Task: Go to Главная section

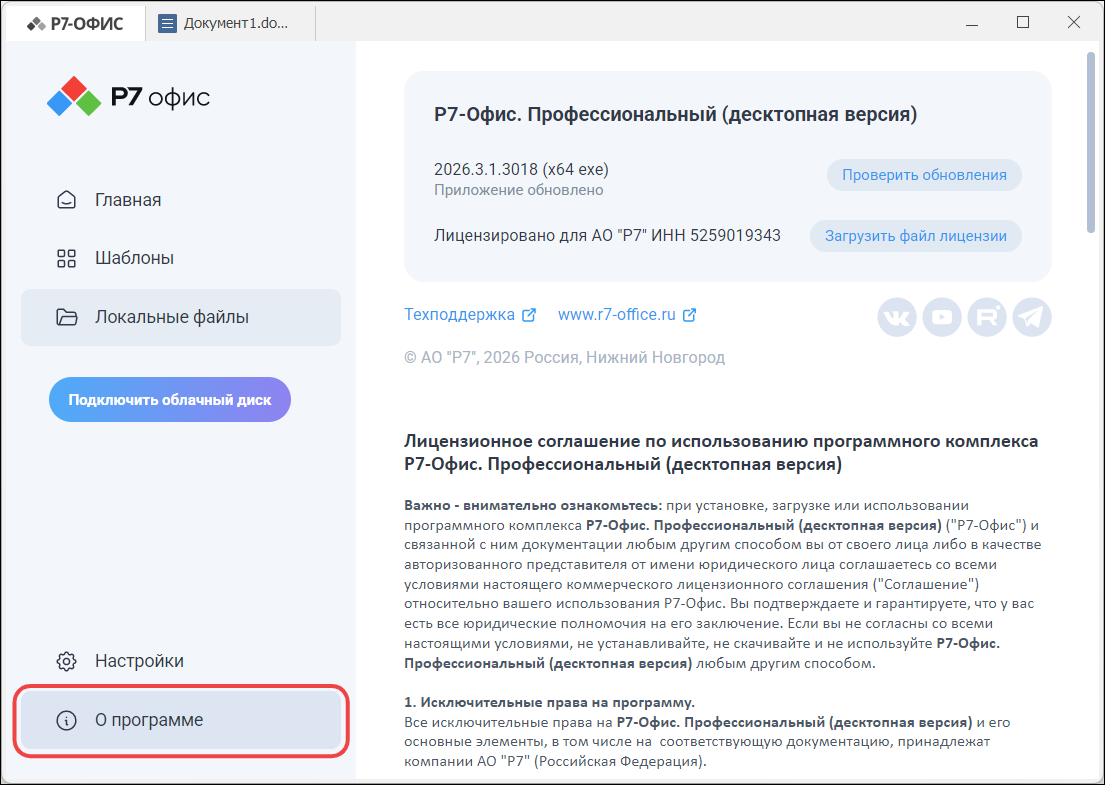Action: point(181,200)
